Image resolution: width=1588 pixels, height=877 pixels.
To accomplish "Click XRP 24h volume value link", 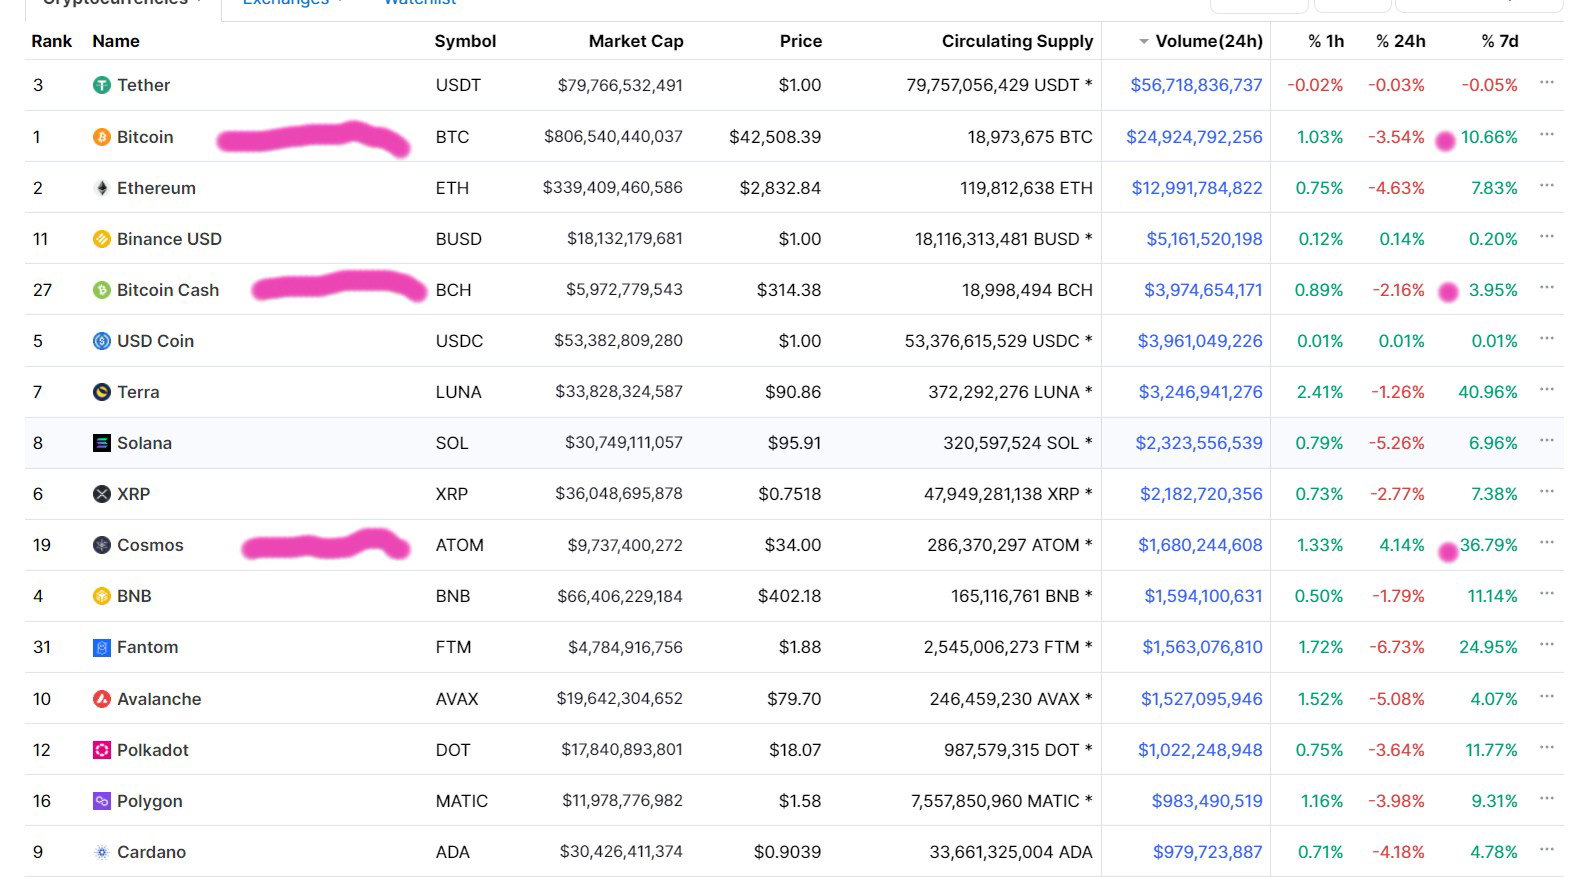I will [1201, 494].
